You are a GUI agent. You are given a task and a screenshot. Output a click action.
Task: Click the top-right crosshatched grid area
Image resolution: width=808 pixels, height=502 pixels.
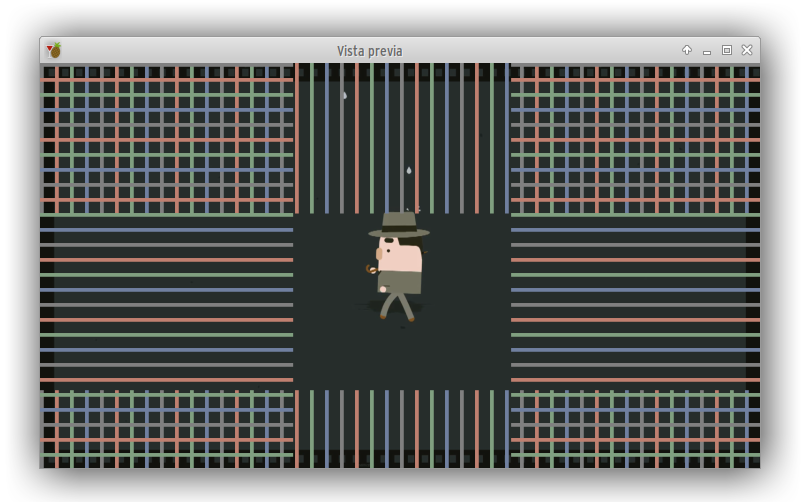coord(634,139)
